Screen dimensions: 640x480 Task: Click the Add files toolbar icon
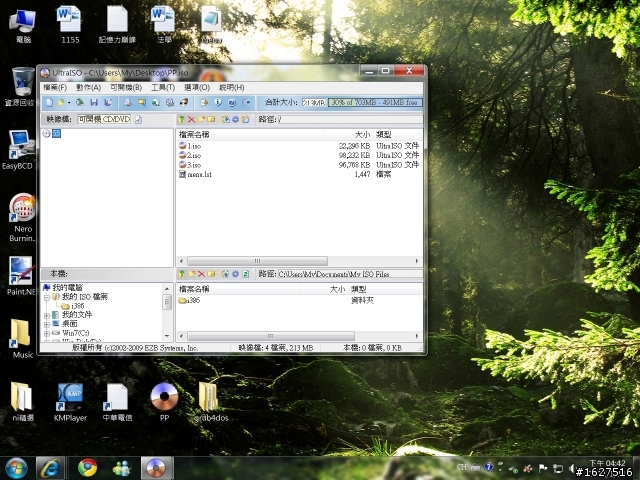click(x=204, y=102)
